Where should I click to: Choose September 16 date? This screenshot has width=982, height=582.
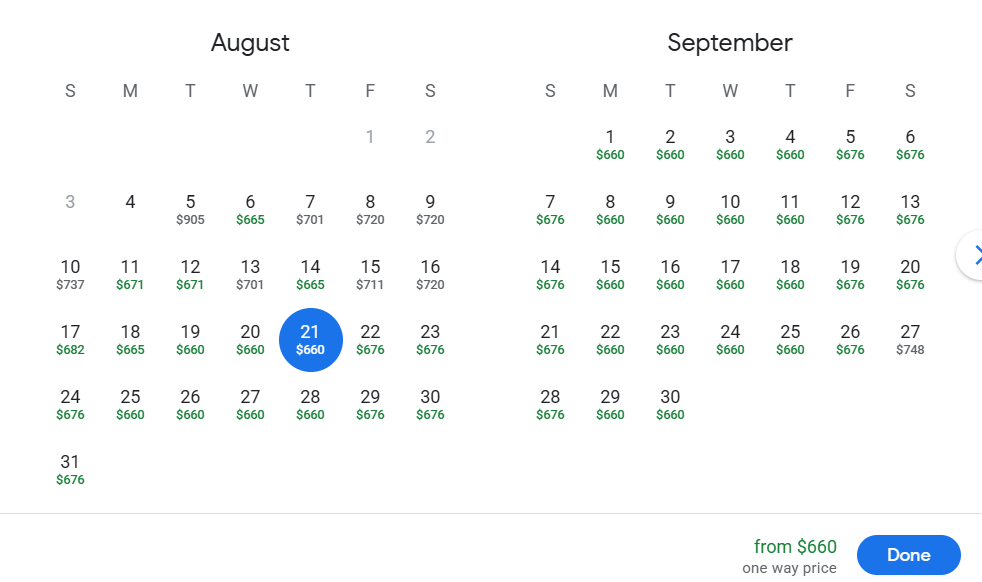point(670,274)
